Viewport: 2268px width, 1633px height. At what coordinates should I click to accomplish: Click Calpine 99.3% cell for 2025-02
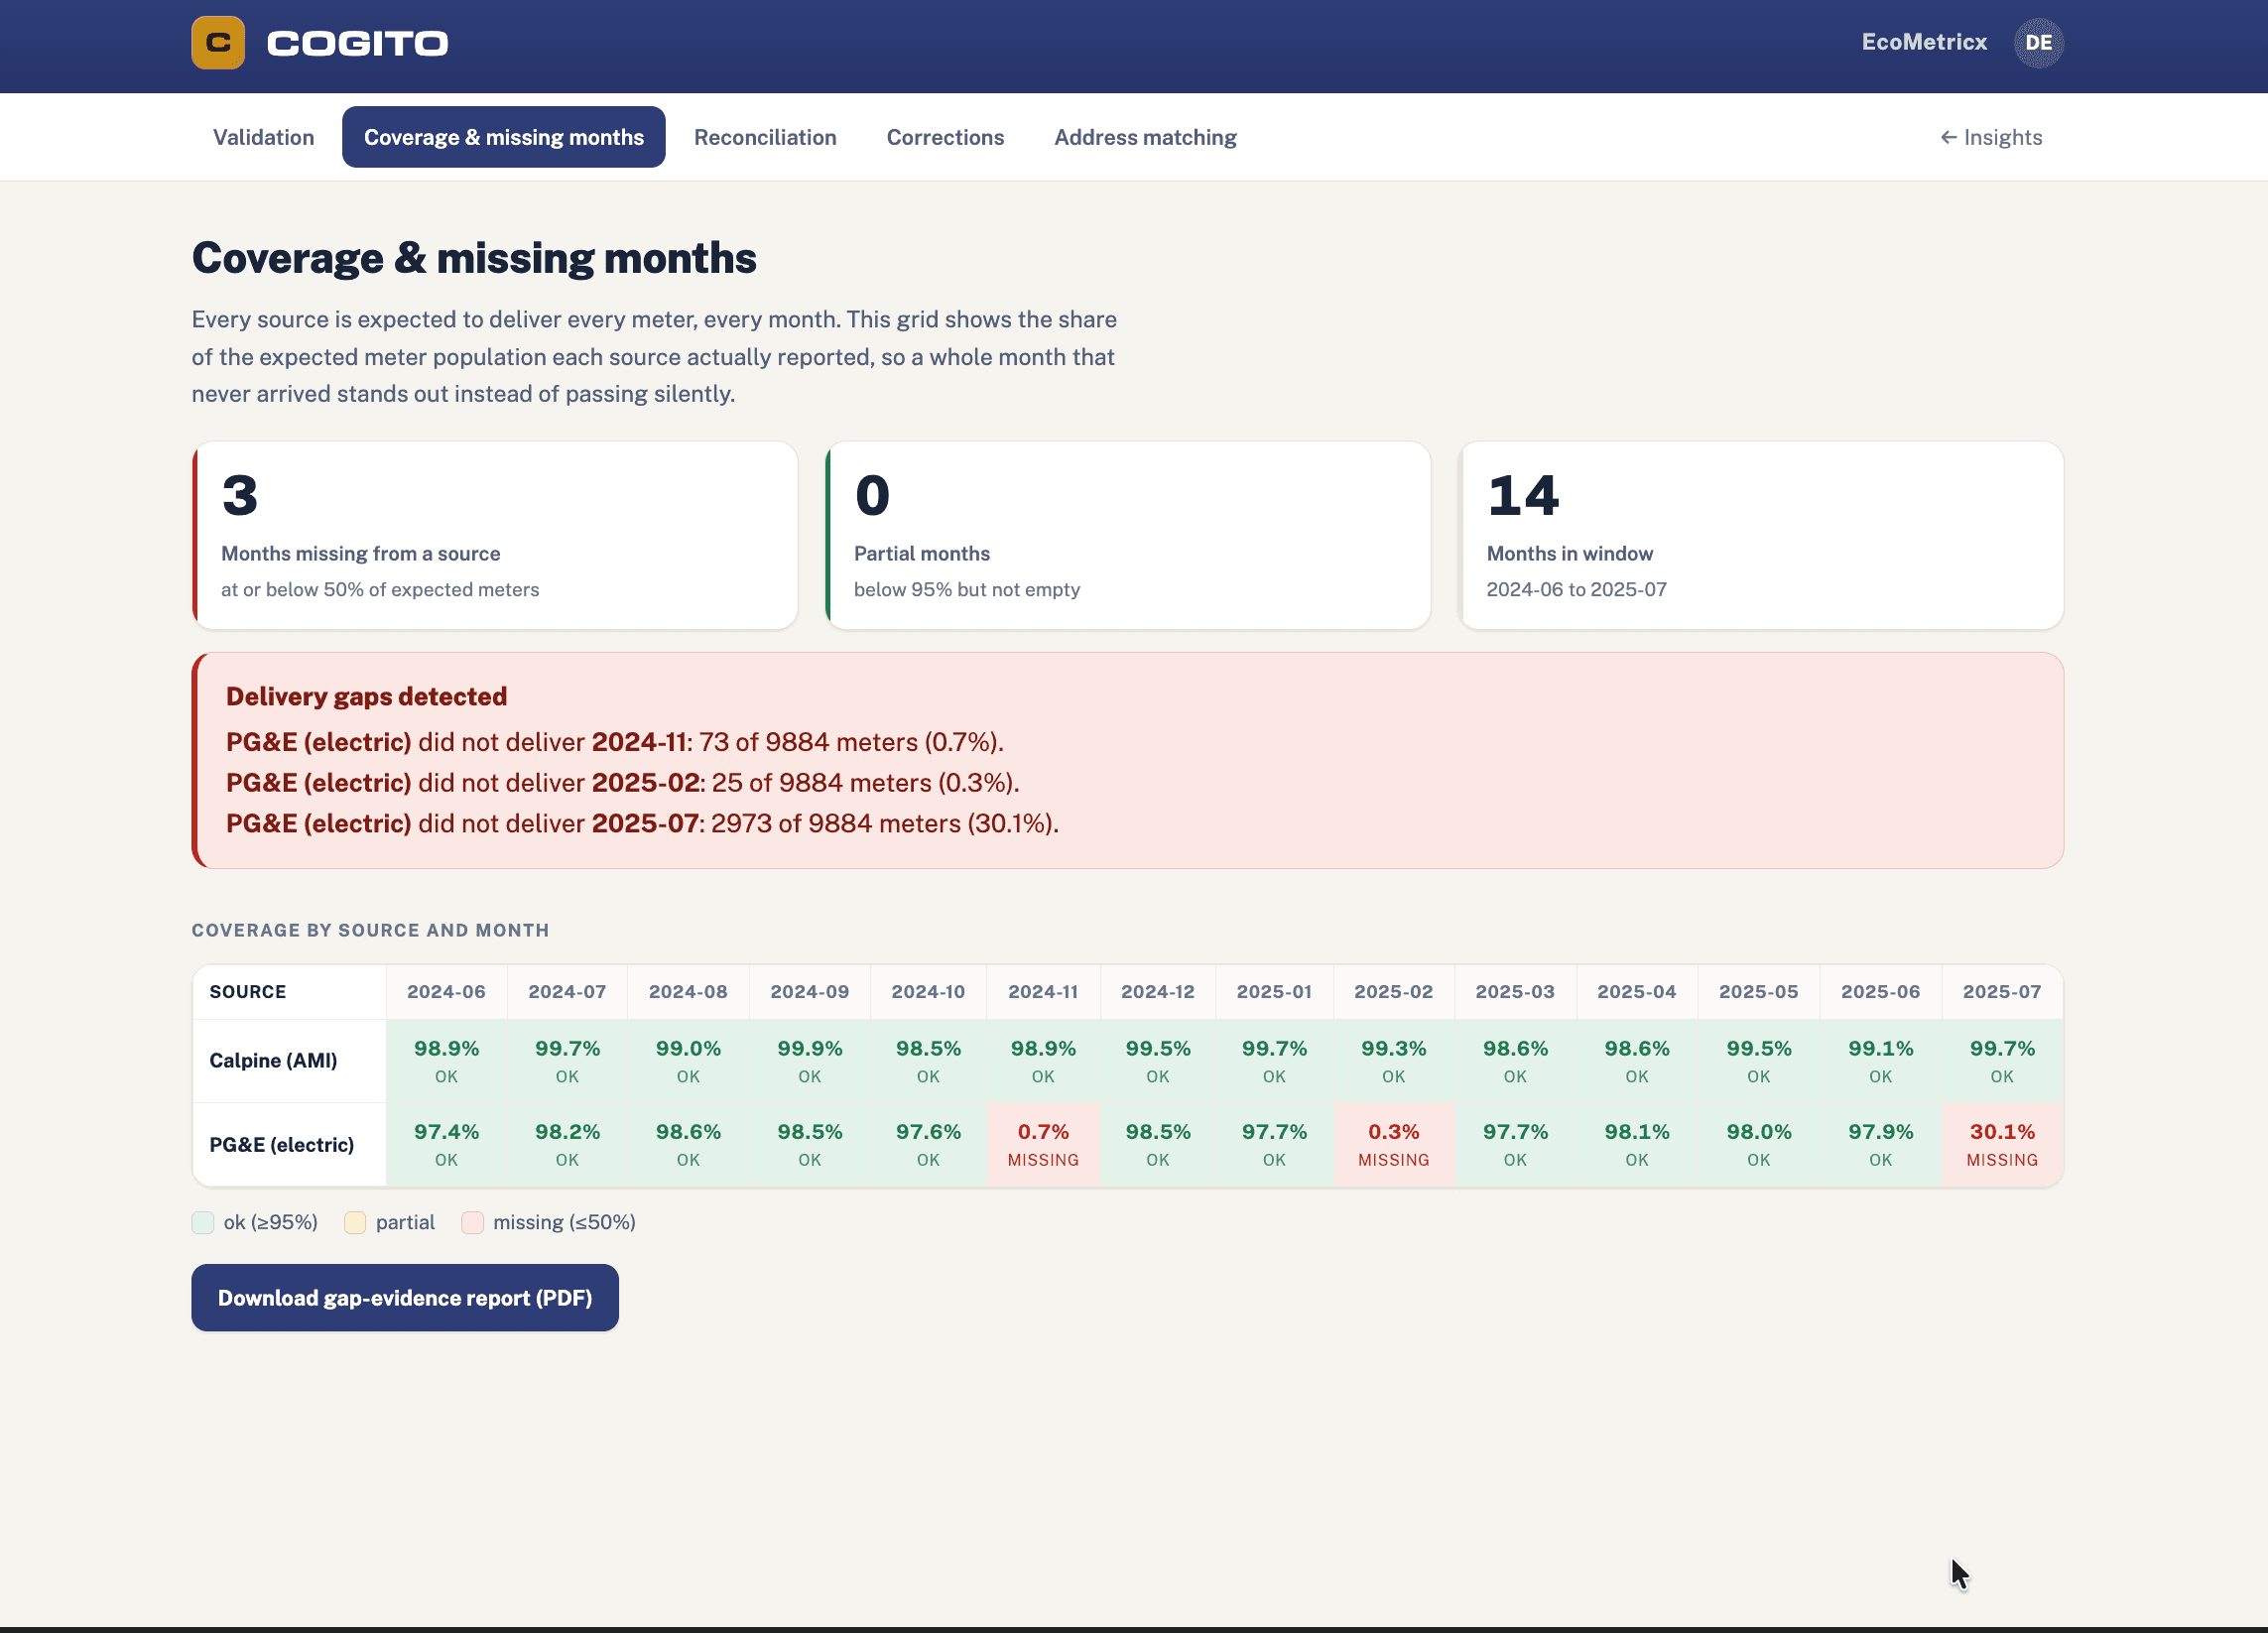pyautogui.click(x=1393, y=1060)
